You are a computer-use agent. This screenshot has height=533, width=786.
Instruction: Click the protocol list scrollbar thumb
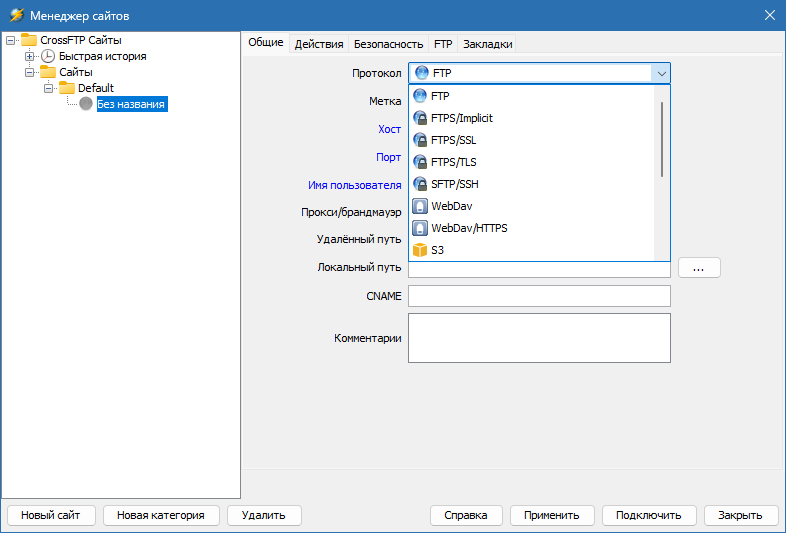click(662, 139)
